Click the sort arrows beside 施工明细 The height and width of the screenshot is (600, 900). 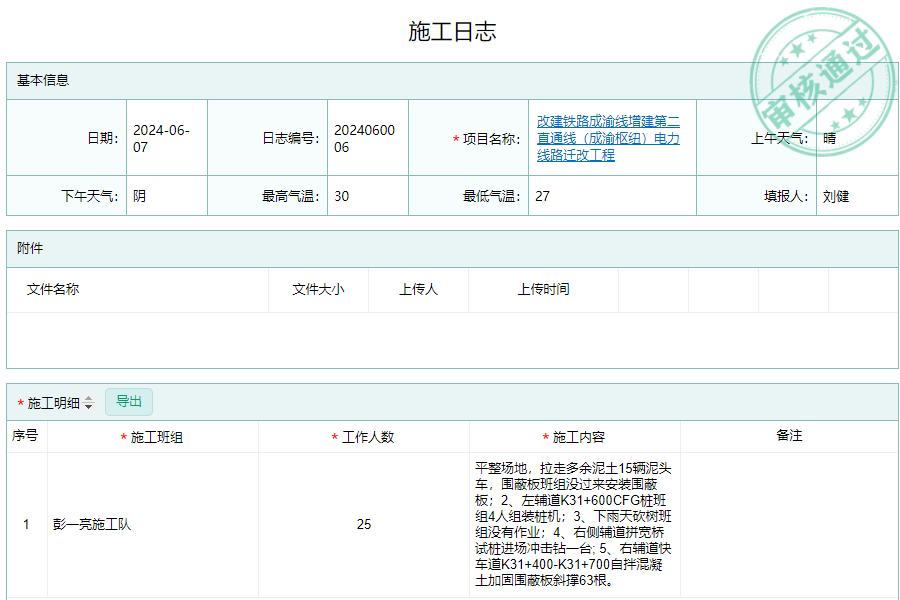tap(88, 403)
